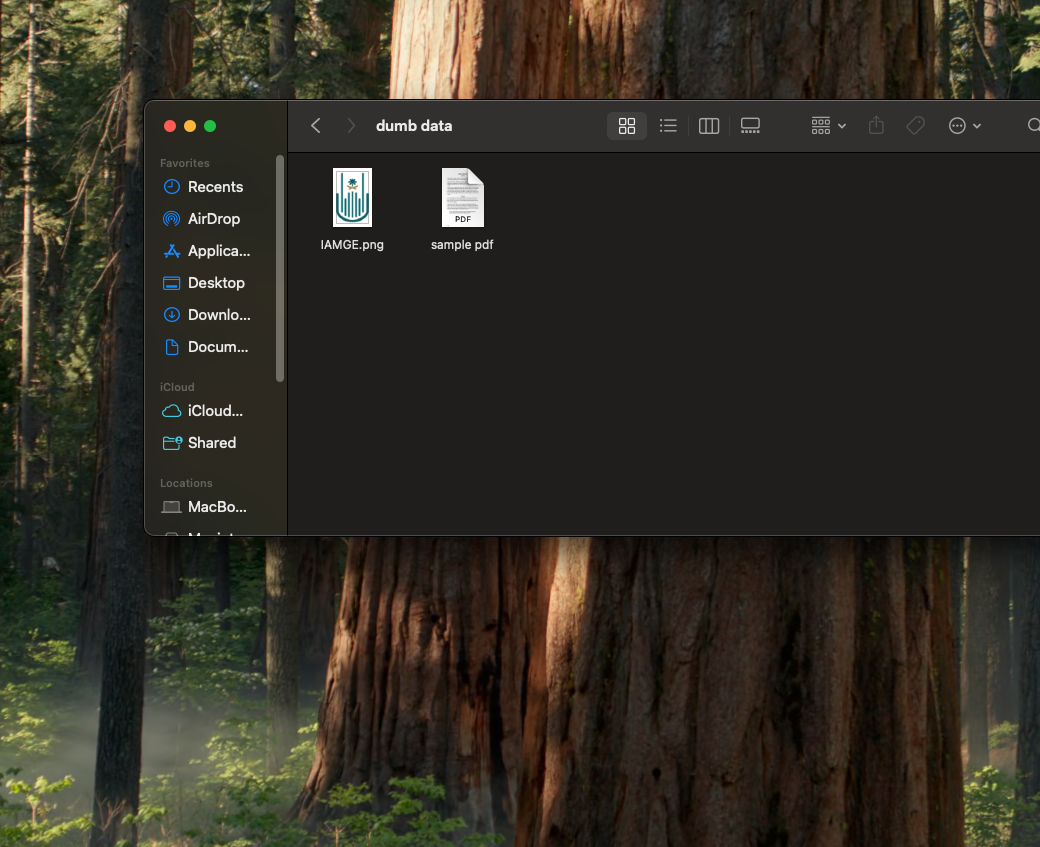
Task: Click the sidebar scrollbar
Action: pyautogui.click(x=280, y=269)
